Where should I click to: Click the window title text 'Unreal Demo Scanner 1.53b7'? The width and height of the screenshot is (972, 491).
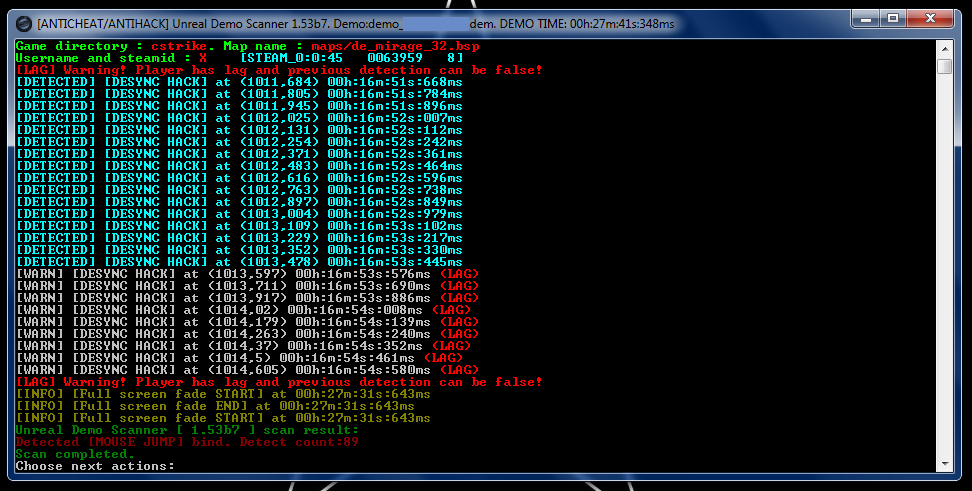pyautogui.click(x=253, y=24)
